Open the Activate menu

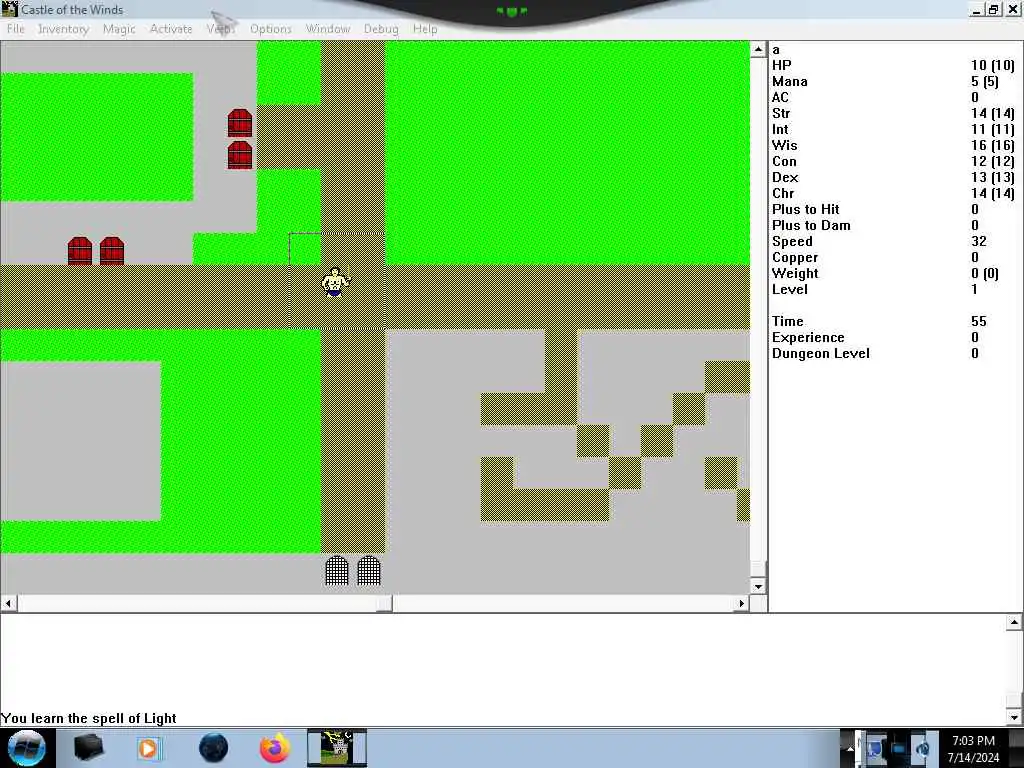[x=171, y=29]
